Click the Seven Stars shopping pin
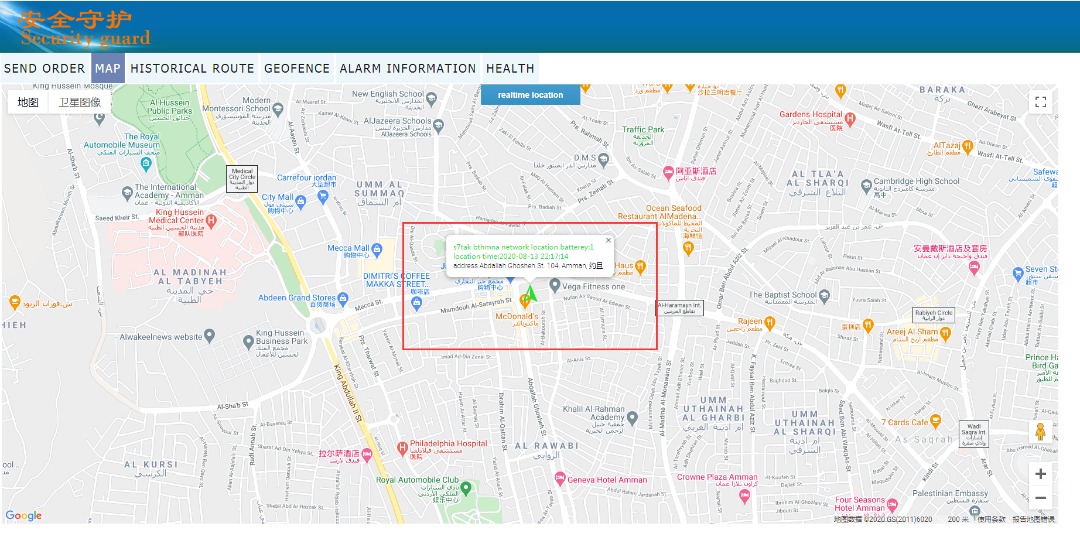Screen dimensions: 1080x540 tap(1019, 274)
